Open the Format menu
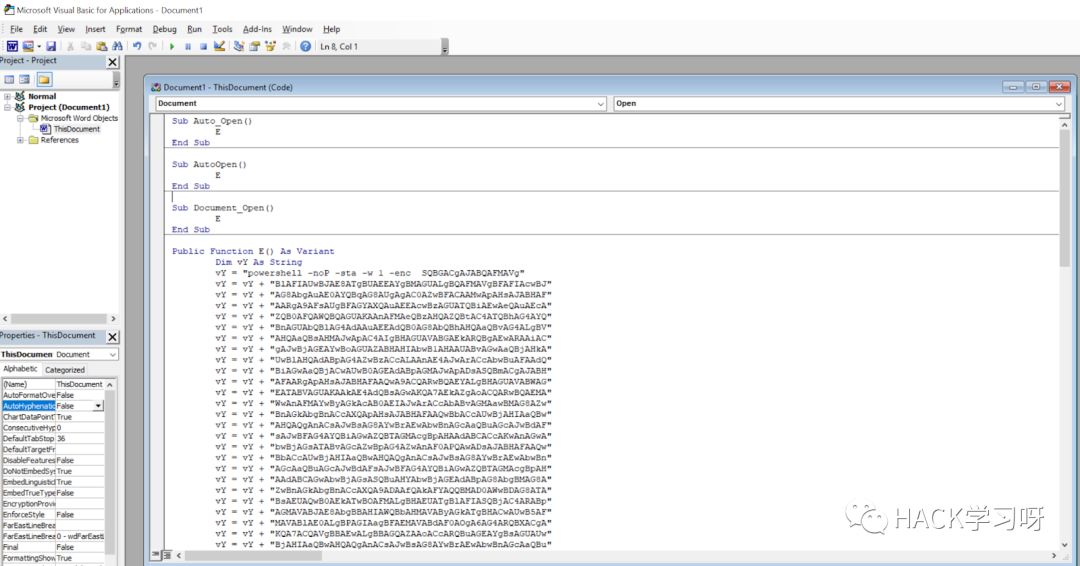 click(129, 29)
